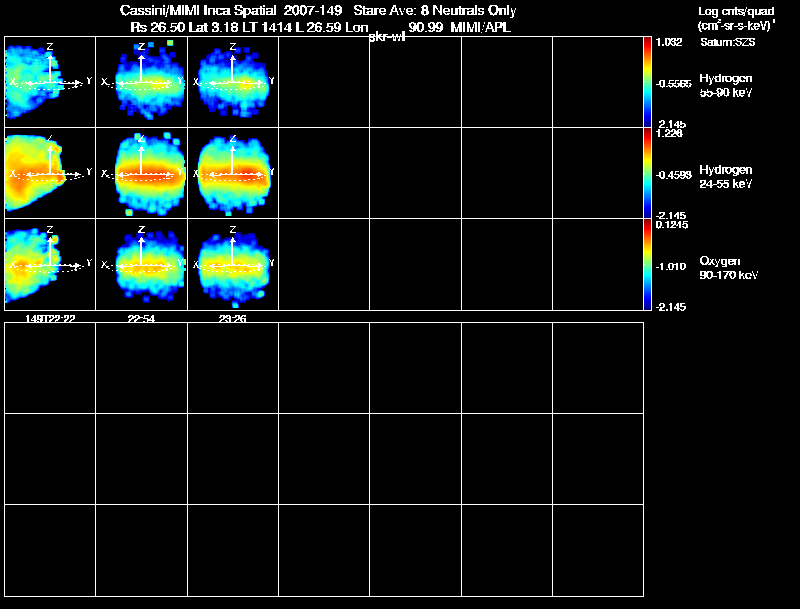The image size is (800, 609).
Task: Select the Oxygen 90-170 keV image at 23:26
Action: (233, 264)
